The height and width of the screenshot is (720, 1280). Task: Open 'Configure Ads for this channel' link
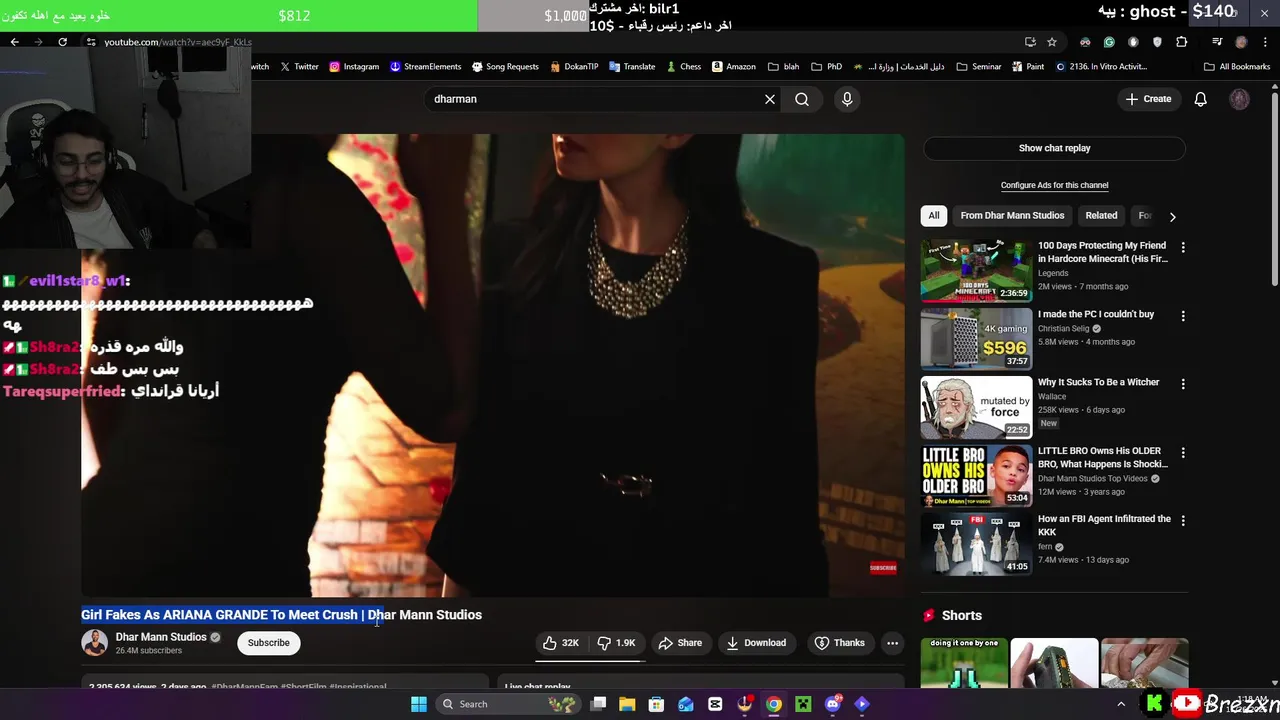pos(1054,185)
